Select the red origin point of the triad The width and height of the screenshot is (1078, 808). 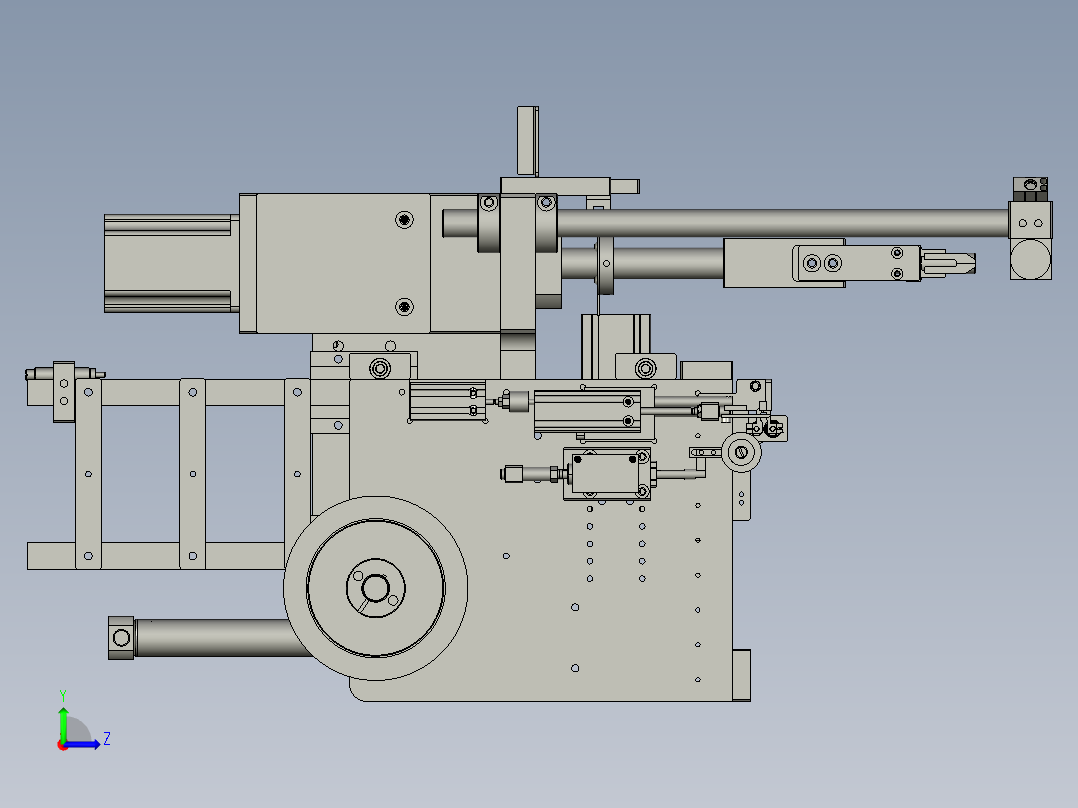coord(63,745)
